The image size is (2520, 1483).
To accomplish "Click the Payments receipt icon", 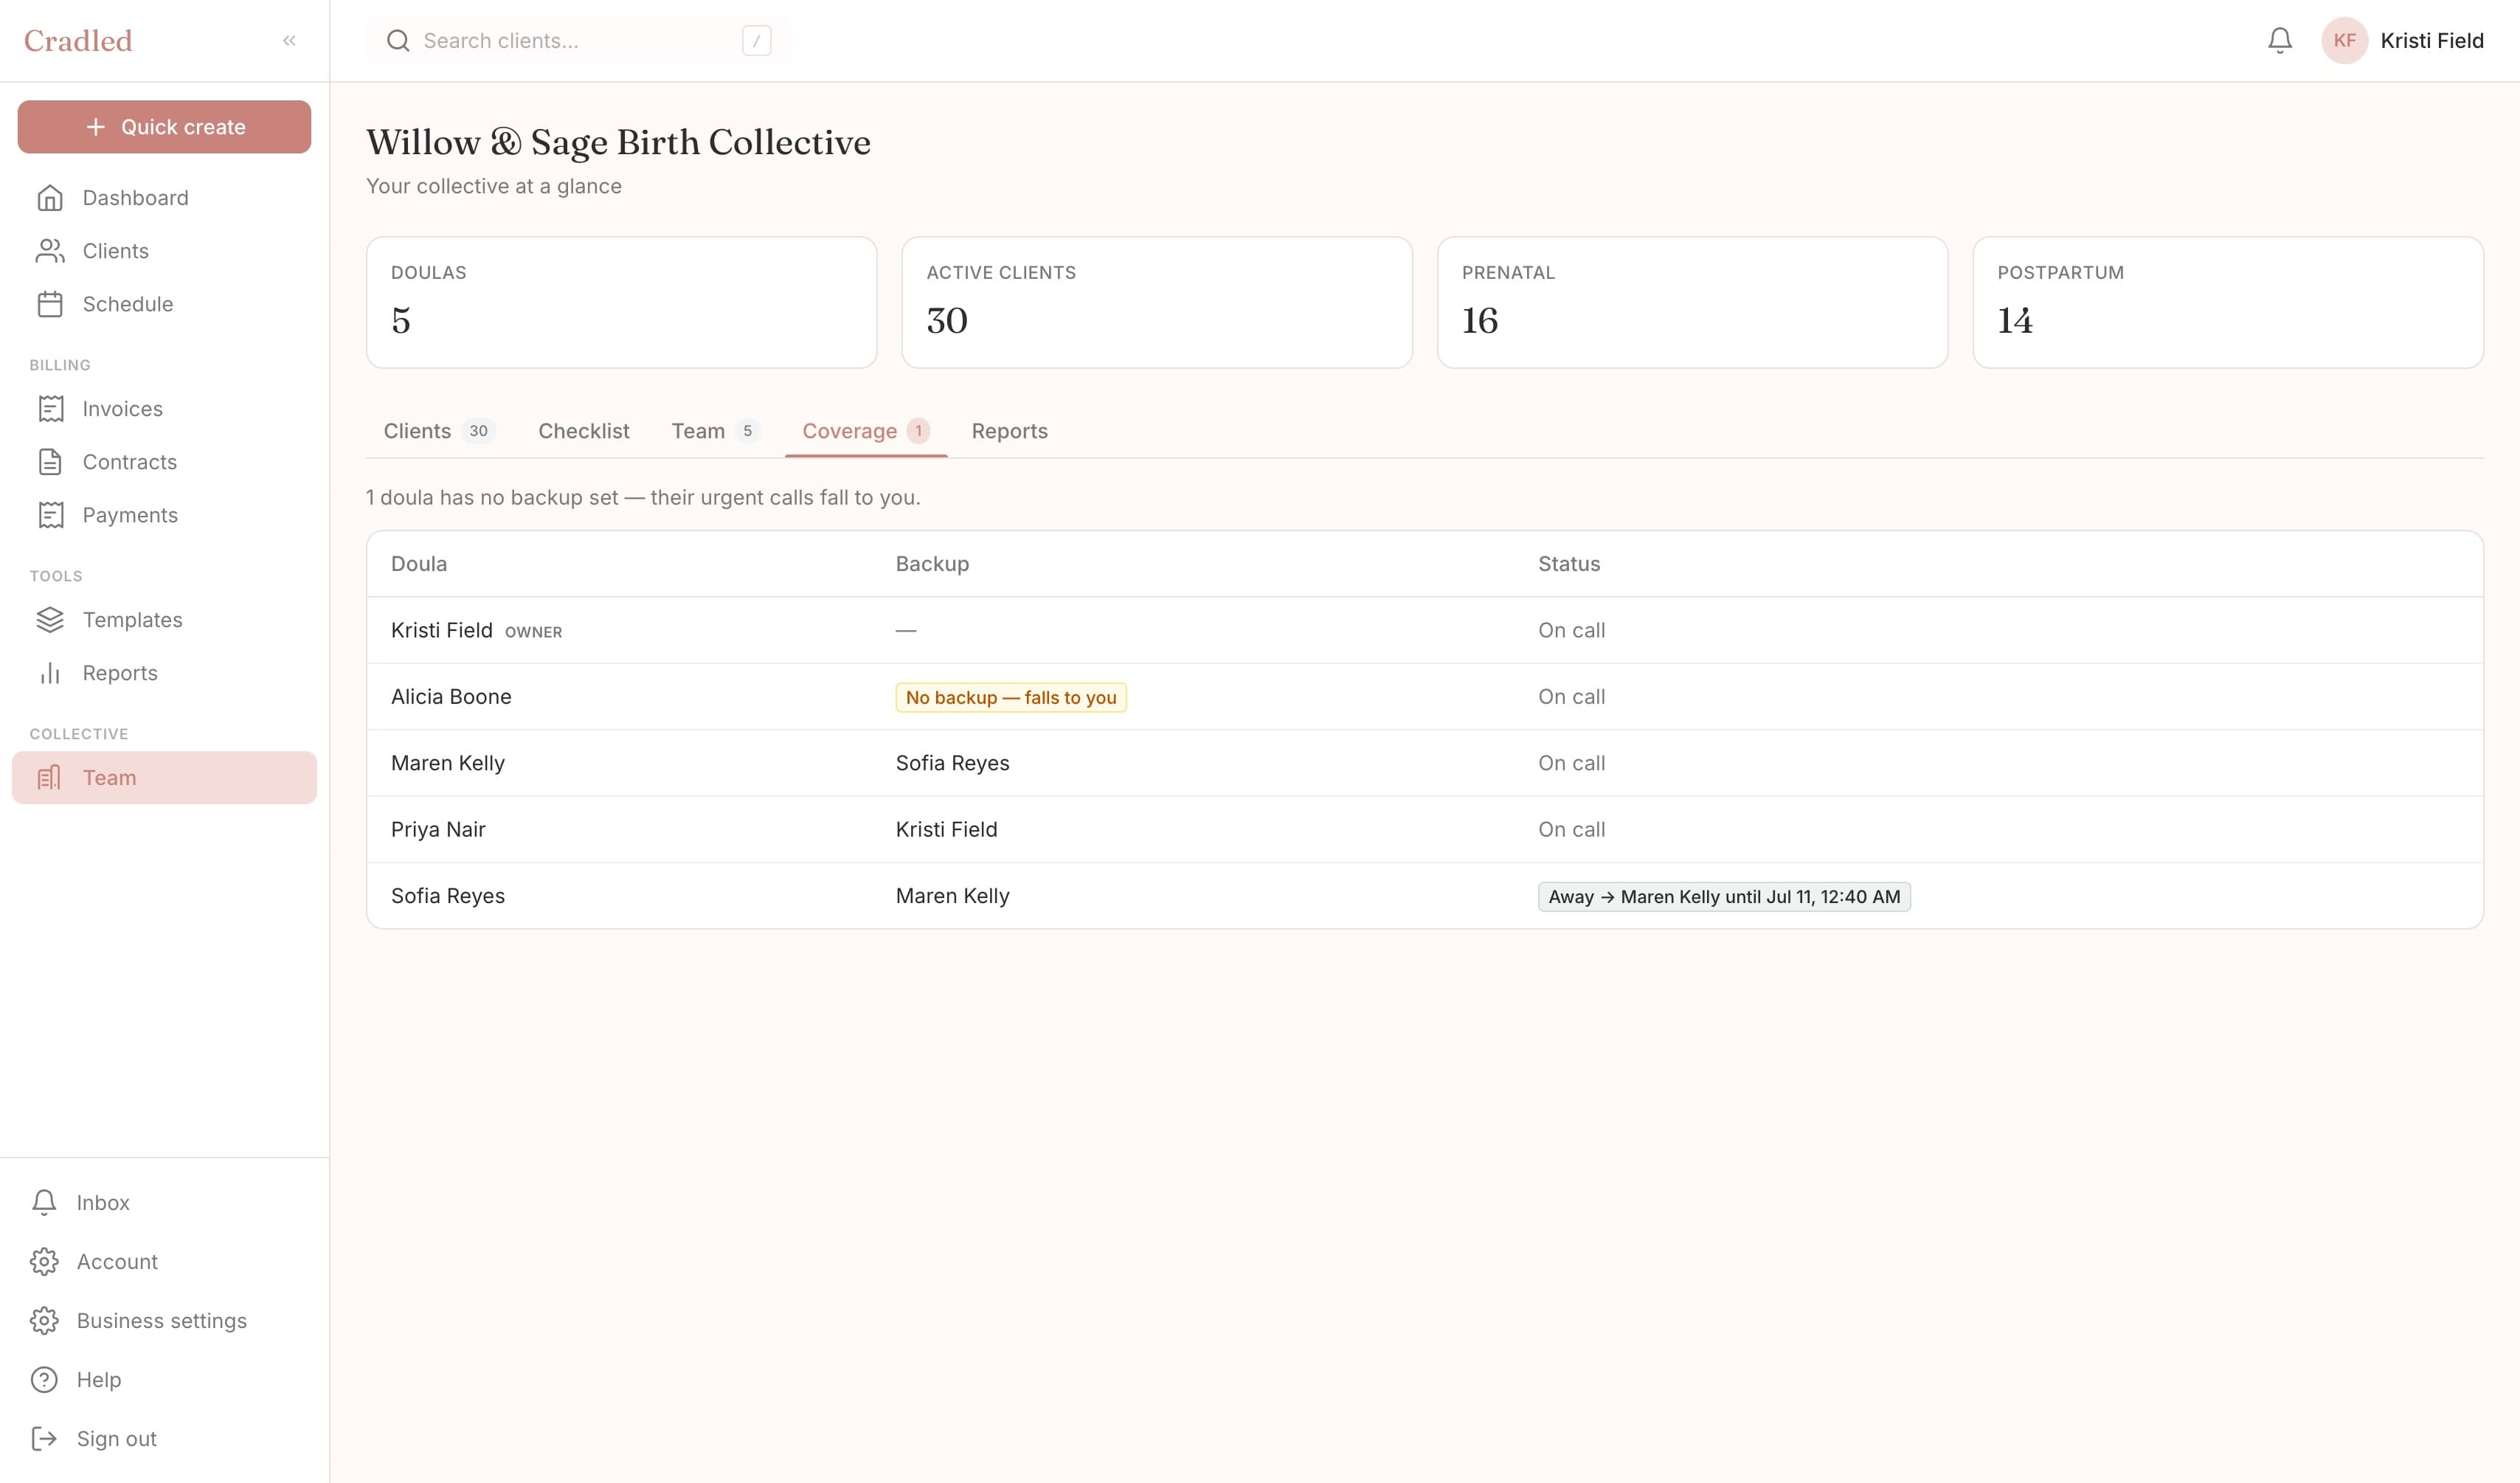I will coord(50,515).
